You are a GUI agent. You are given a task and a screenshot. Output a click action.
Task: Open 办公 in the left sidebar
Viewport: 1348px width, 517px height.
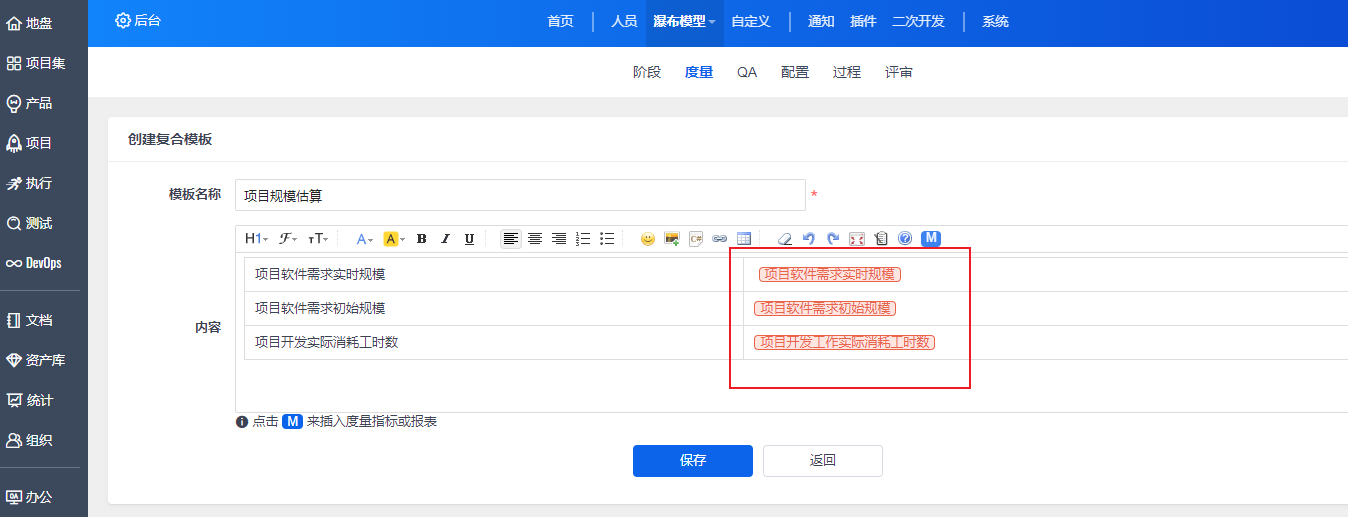pos(30,497)
